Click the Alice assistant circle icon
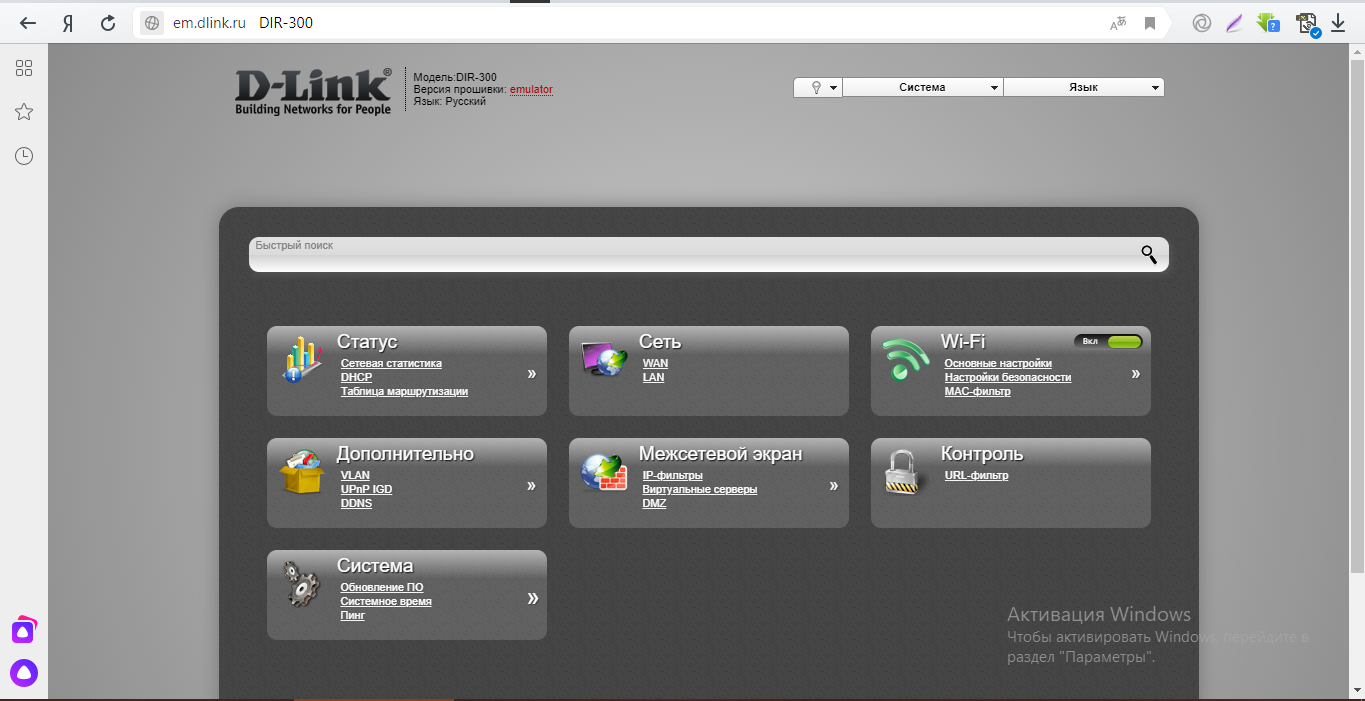 tap(24, 673)
